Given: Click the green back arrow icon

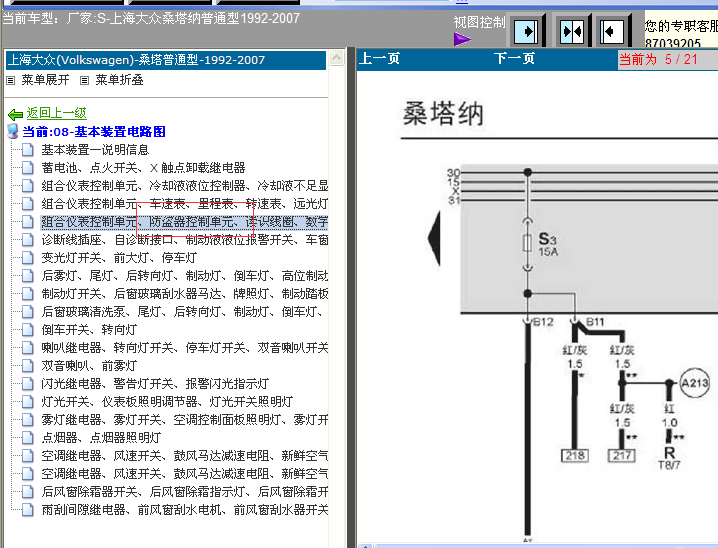Looking at the screenshot, I should 16,114.
